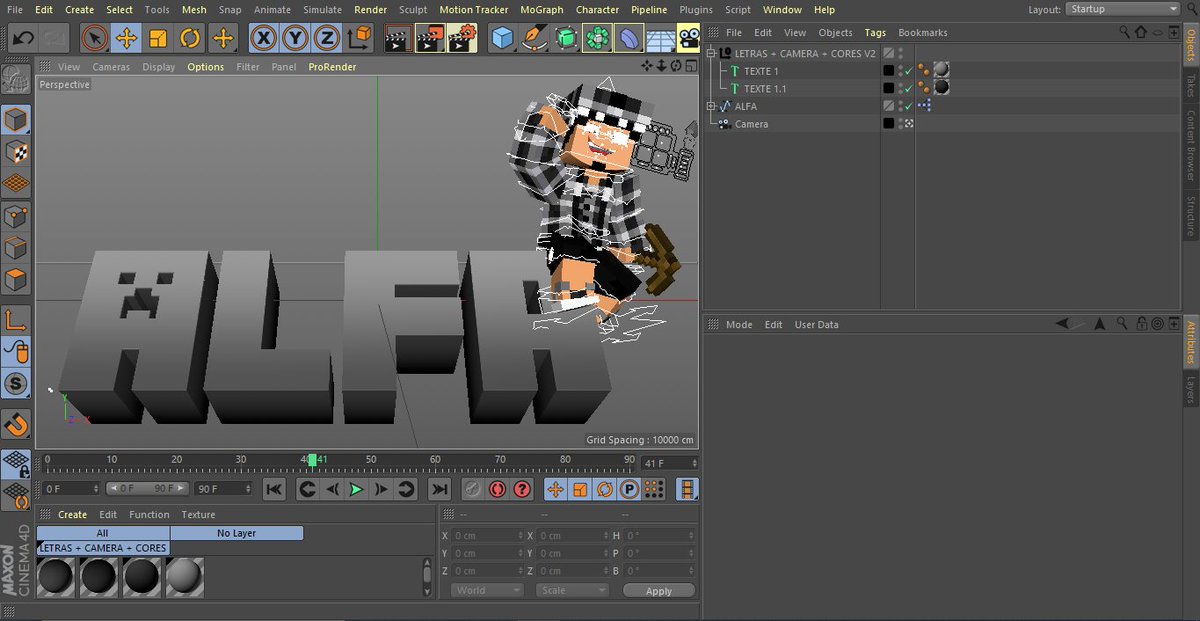Select the first material sphere swatch
Viewport: 1200px width, 621px height.
[57, 576]
